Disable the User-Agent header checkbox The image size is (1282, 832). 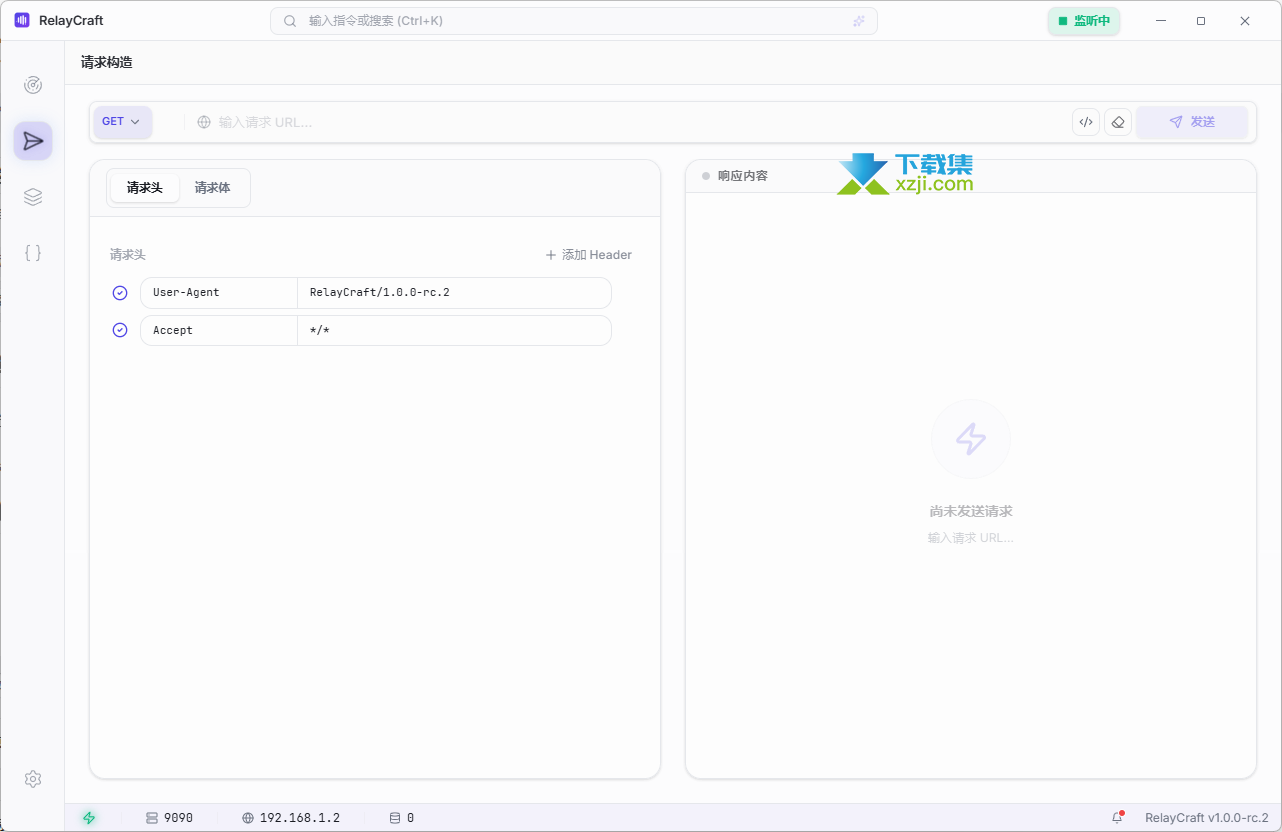(x=120, y=293)
